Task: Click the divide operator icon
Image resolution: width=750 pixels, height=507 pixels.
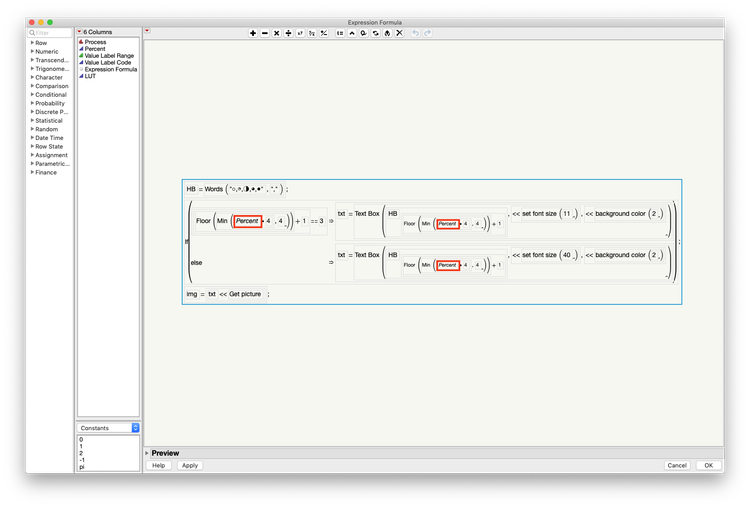Action: coord(288,33)
